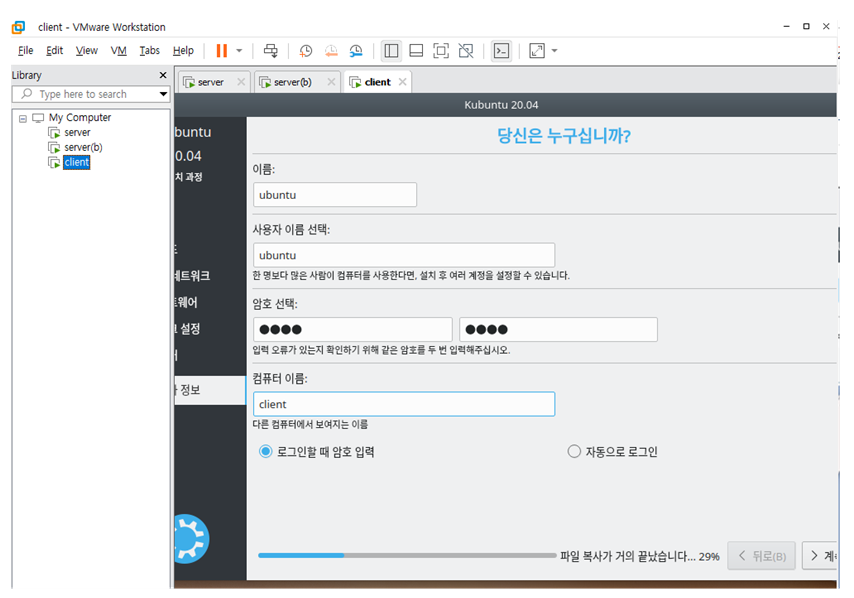Click the 사용자 이름 선택 username field
This screenshot has height=598, width=854.
point(404,255)
